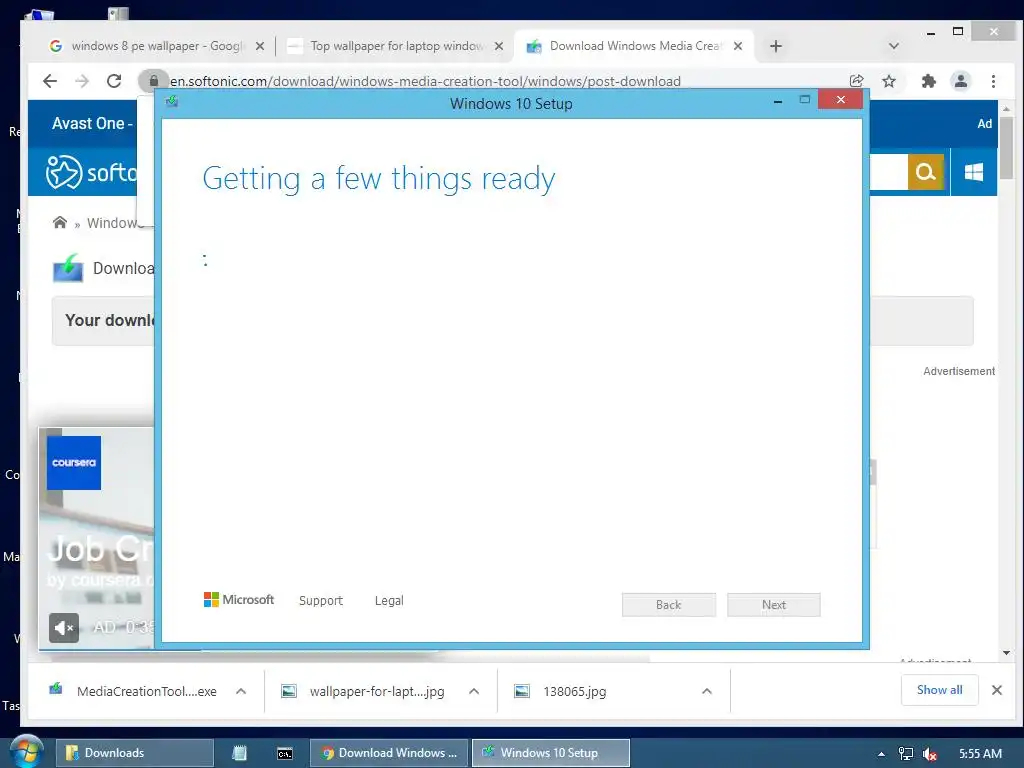Bookmark this page with star icon
Screen dimensions: 1024x768
pyautogui.click(x=889, y=81)
